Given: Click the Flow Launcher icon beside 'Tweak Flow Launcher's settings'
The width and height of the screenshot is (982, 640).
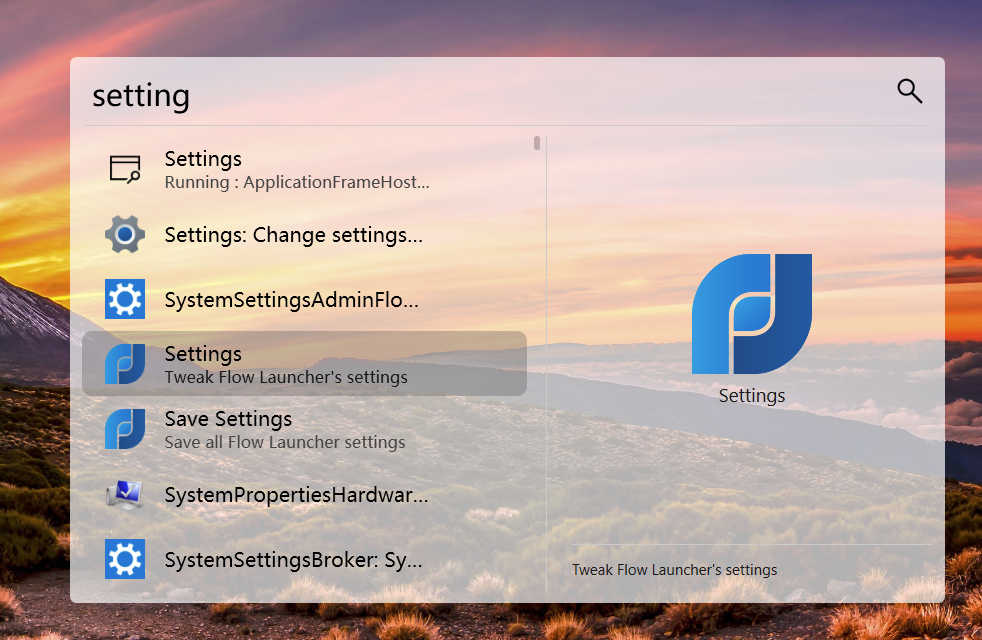Looking at the screenshot, I should pos(125,364).
